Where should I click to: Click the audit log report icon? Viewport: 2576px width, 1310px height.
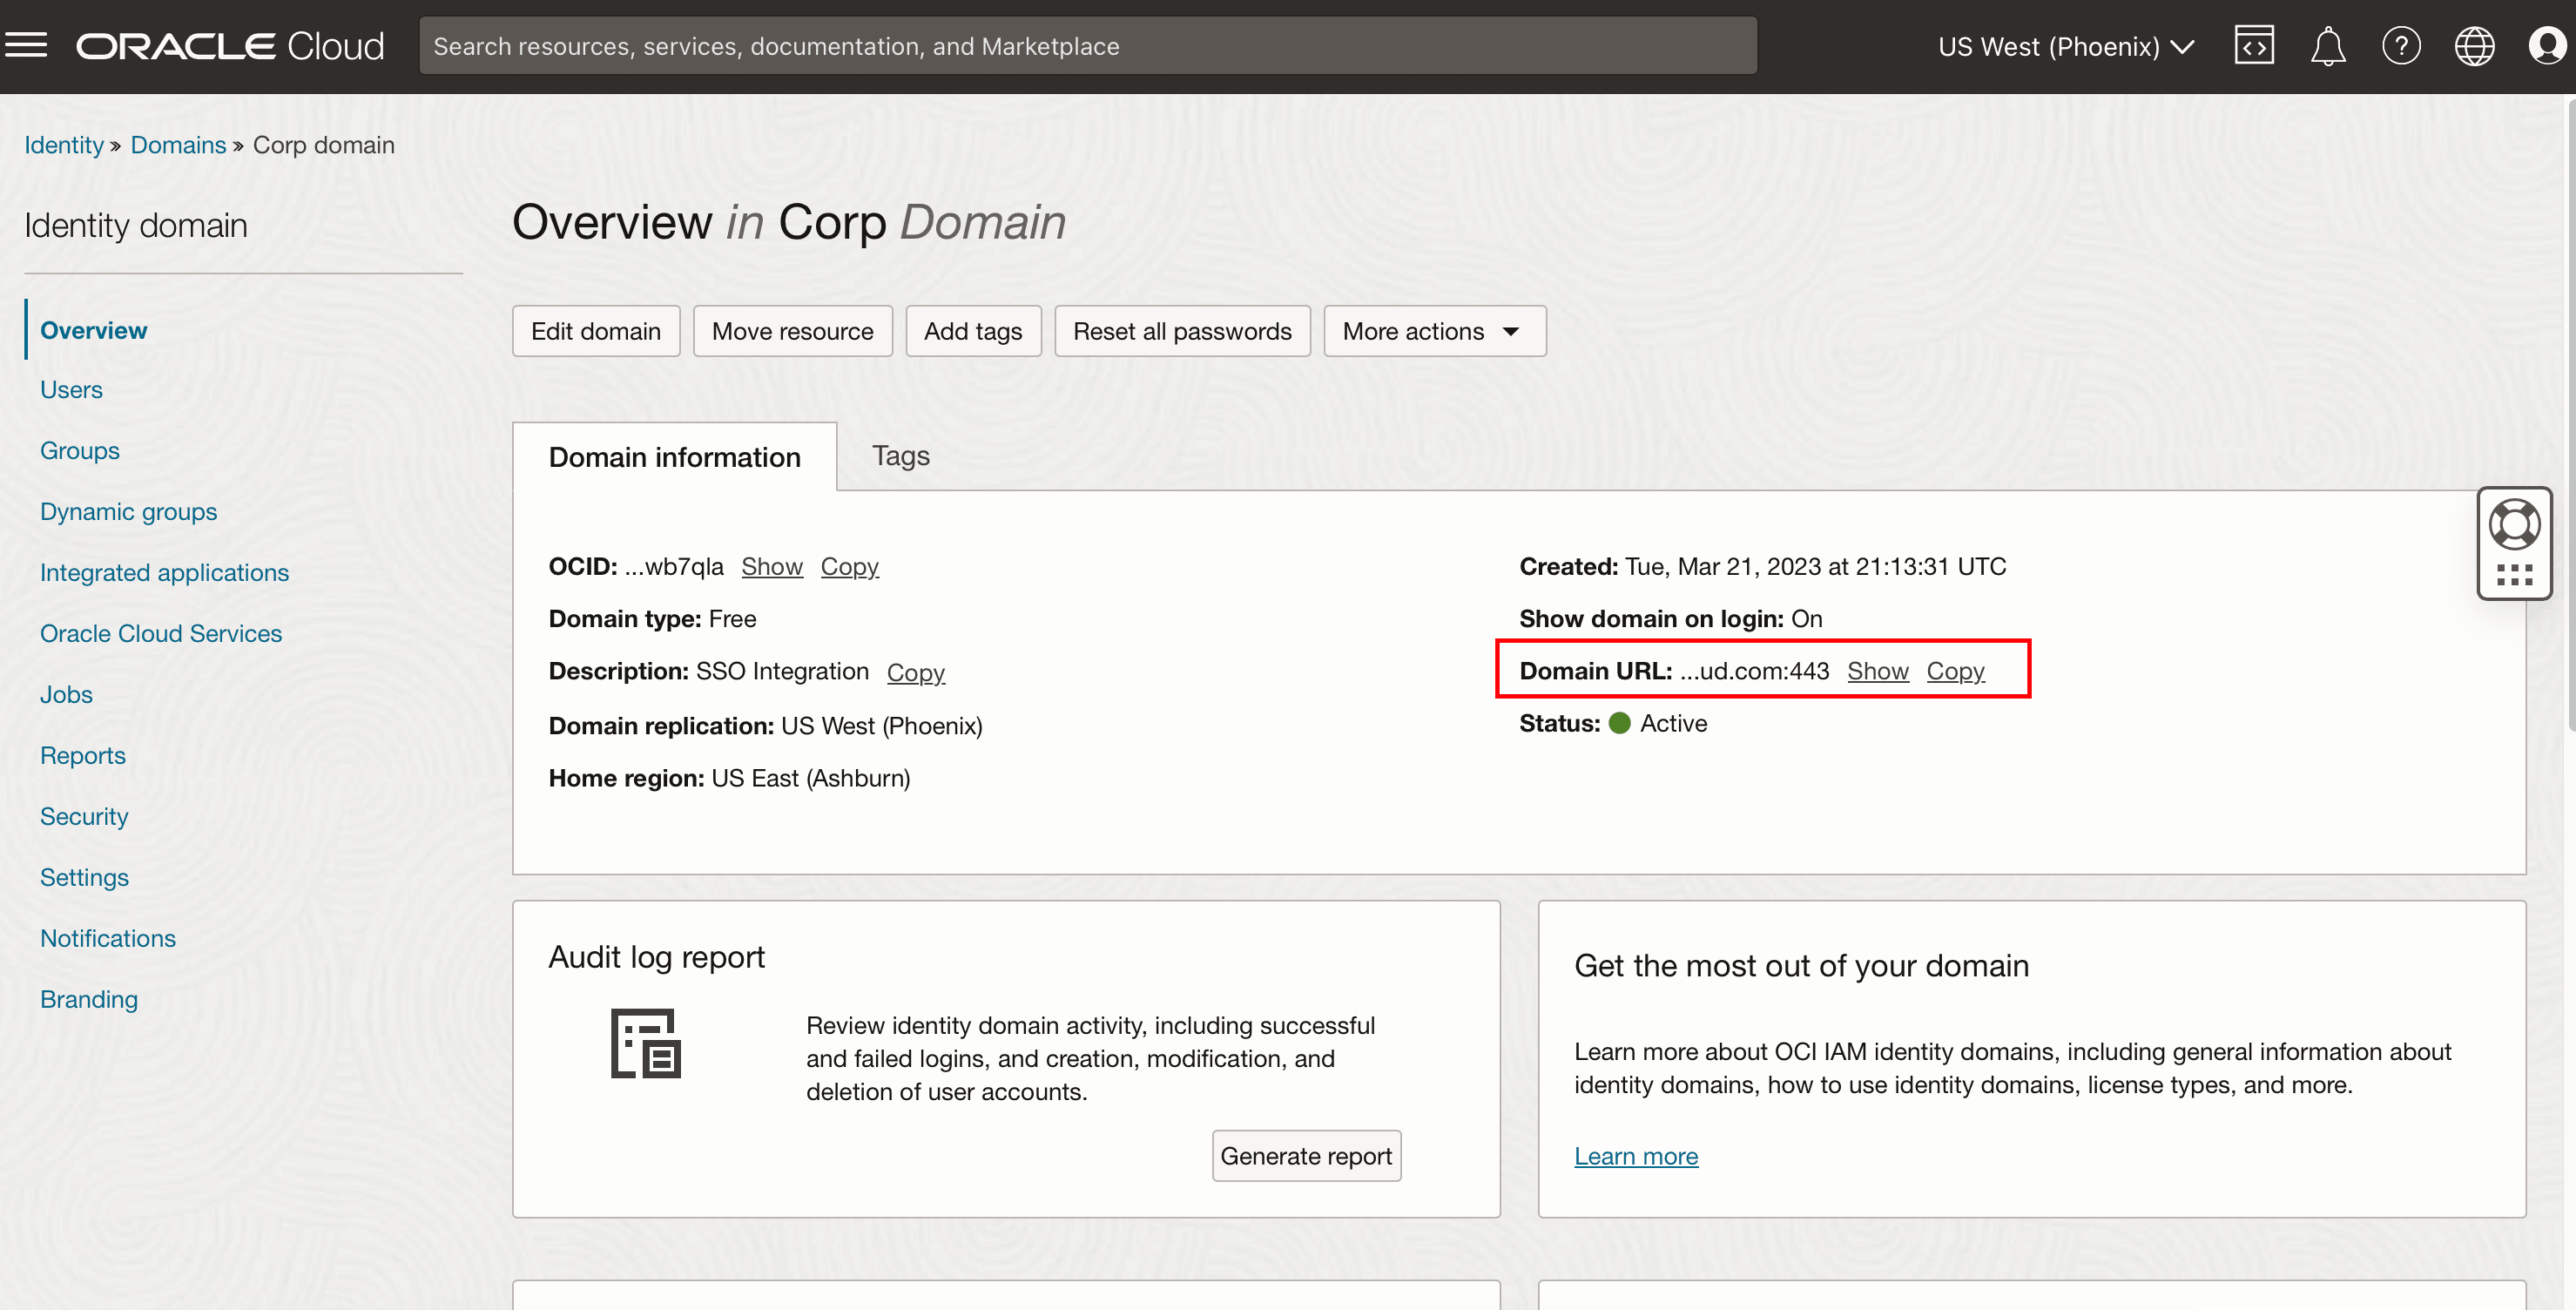click(646, 1044)
